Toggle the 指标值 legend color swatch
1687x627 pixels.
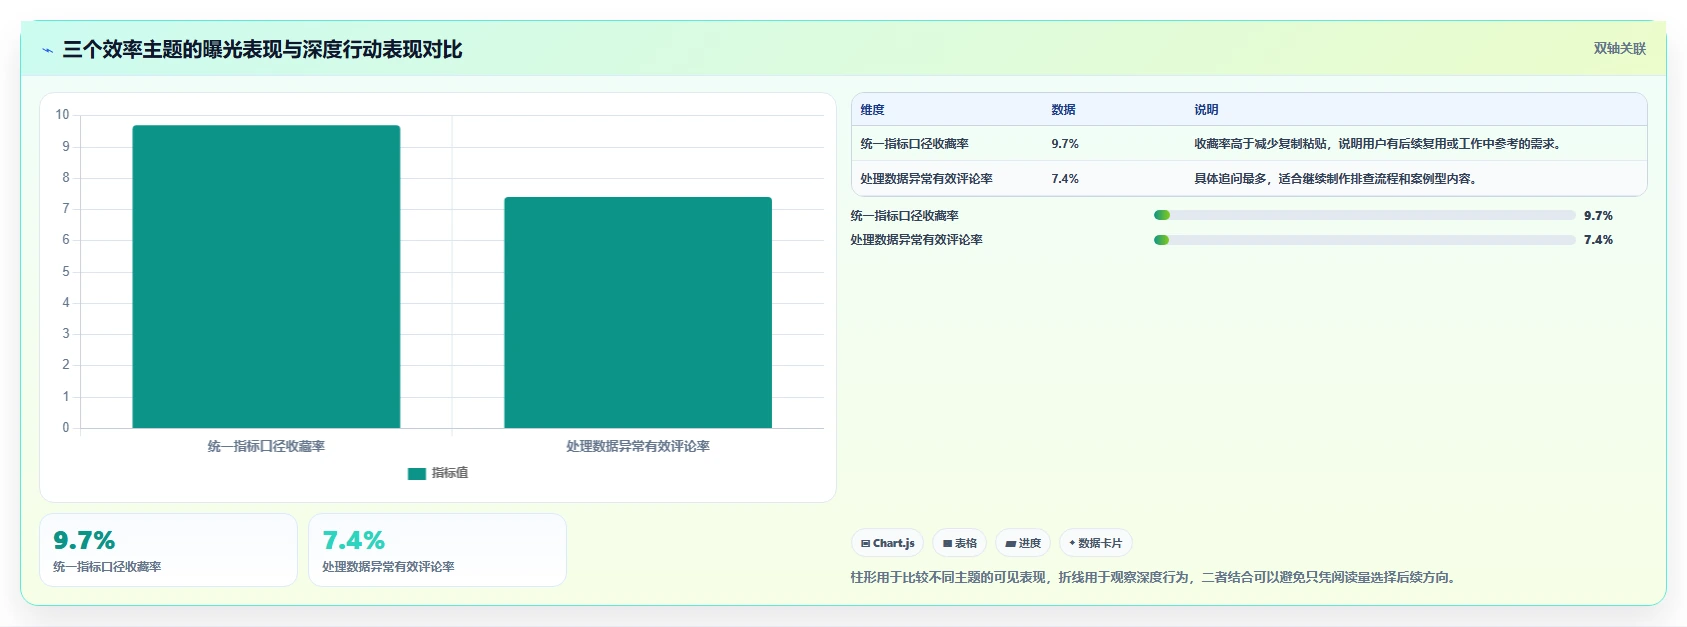[x=417, y=473]
